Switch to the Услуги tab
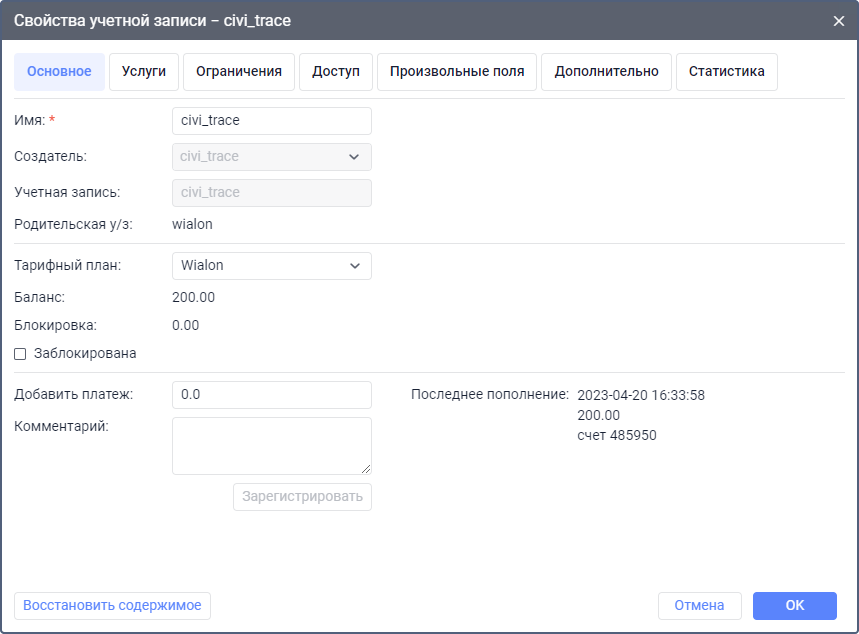859x634 pixels. pos(144,72)
